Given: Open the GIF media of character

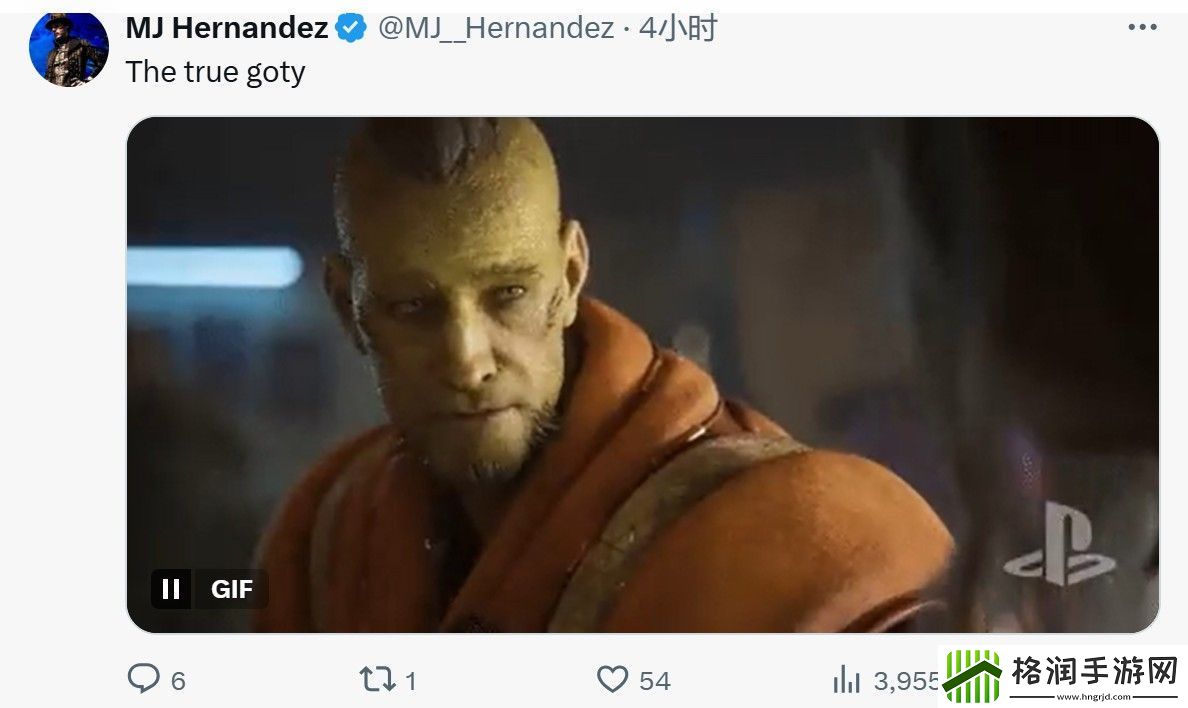Looking at the screenshot, I should [x=642, y=374].
